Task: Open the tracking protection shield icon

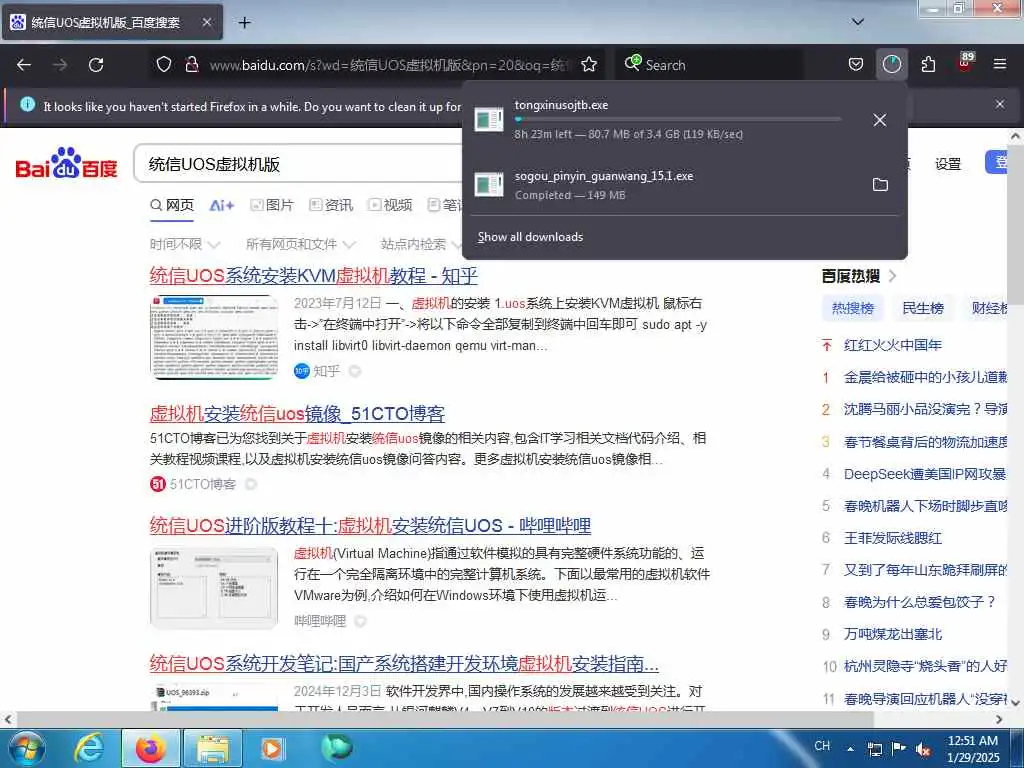Action: coord(164,64)
